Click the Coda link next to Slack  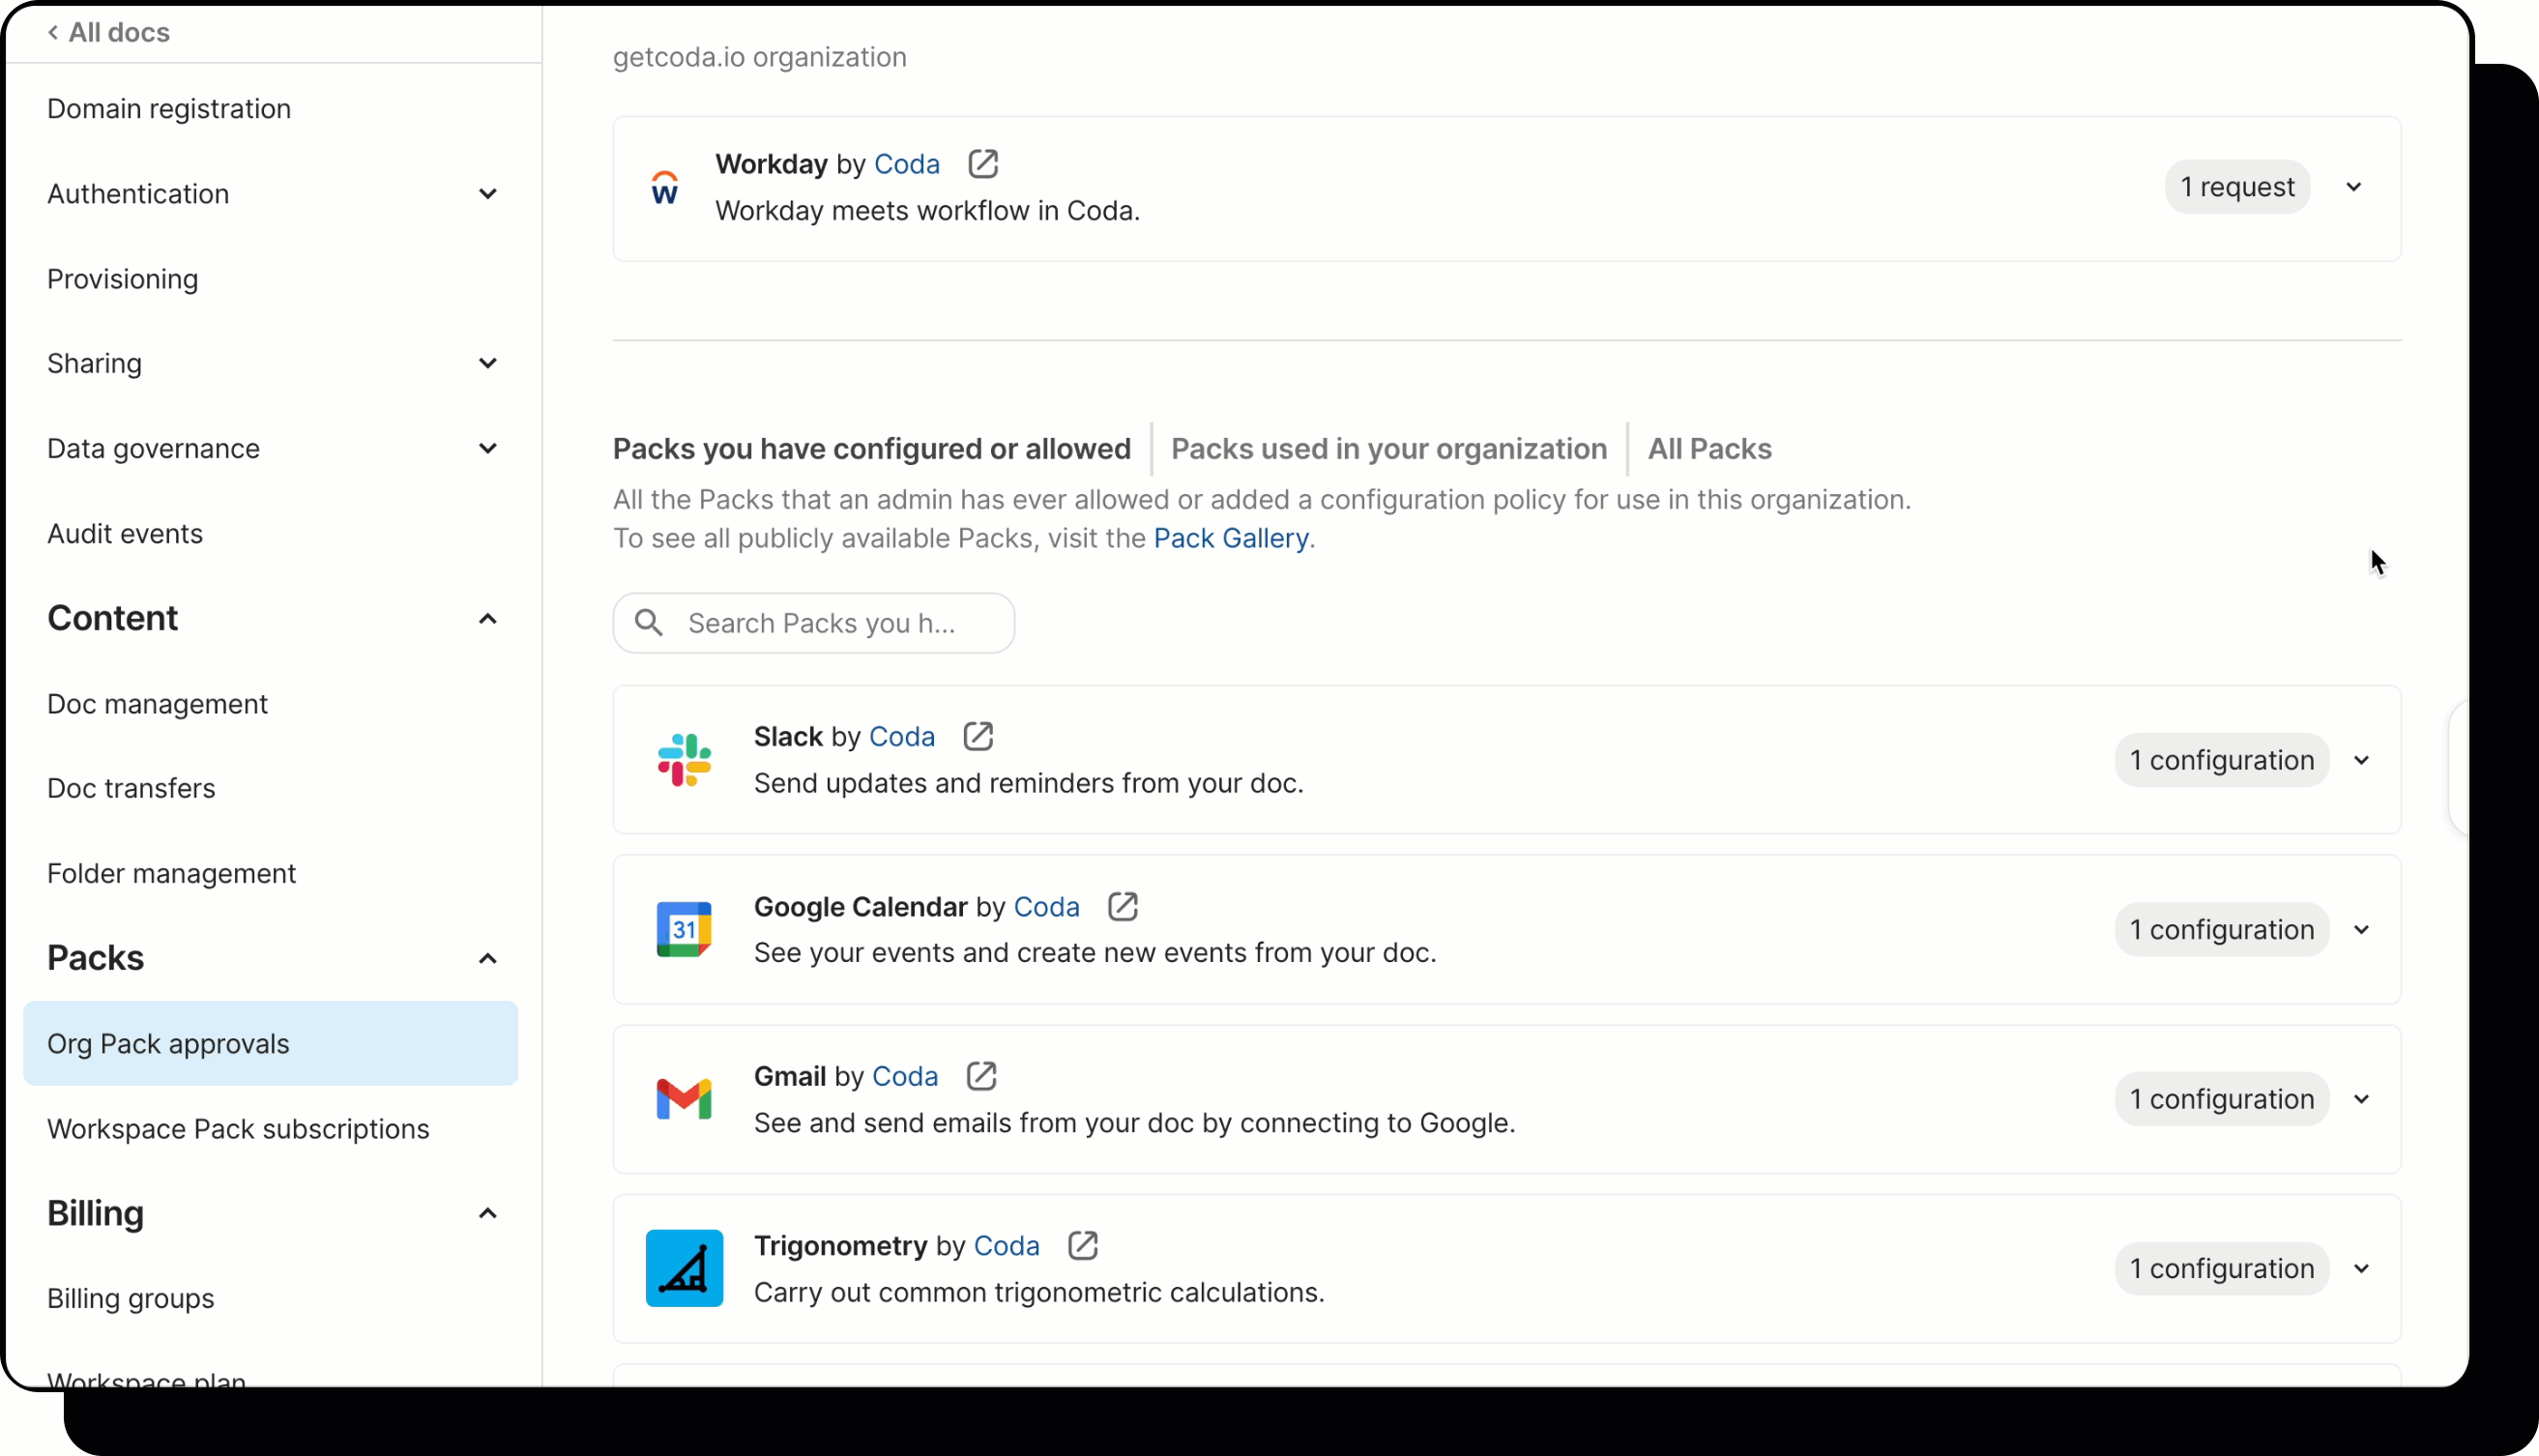[x=901, y=735]
